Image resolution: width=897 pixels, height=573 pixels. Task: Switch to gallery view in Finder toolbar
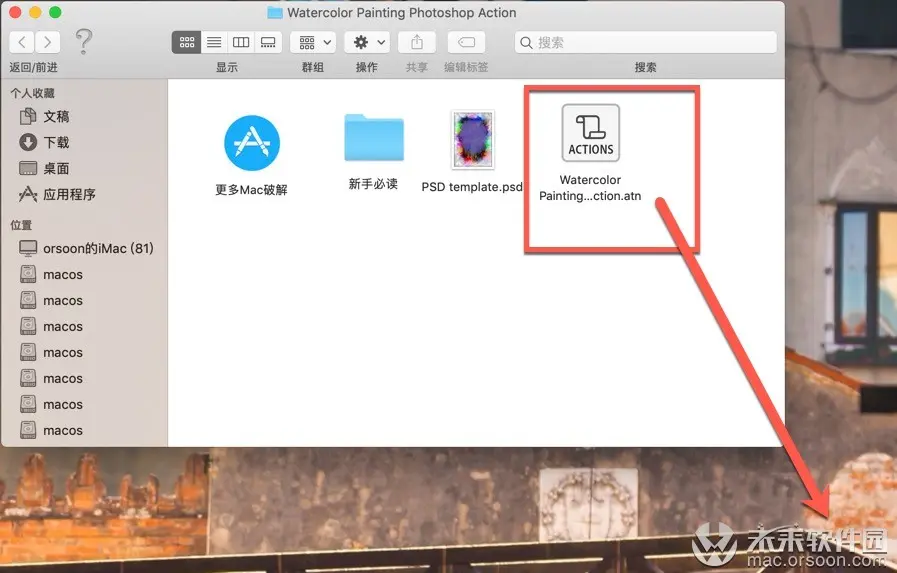coord(268,42)
